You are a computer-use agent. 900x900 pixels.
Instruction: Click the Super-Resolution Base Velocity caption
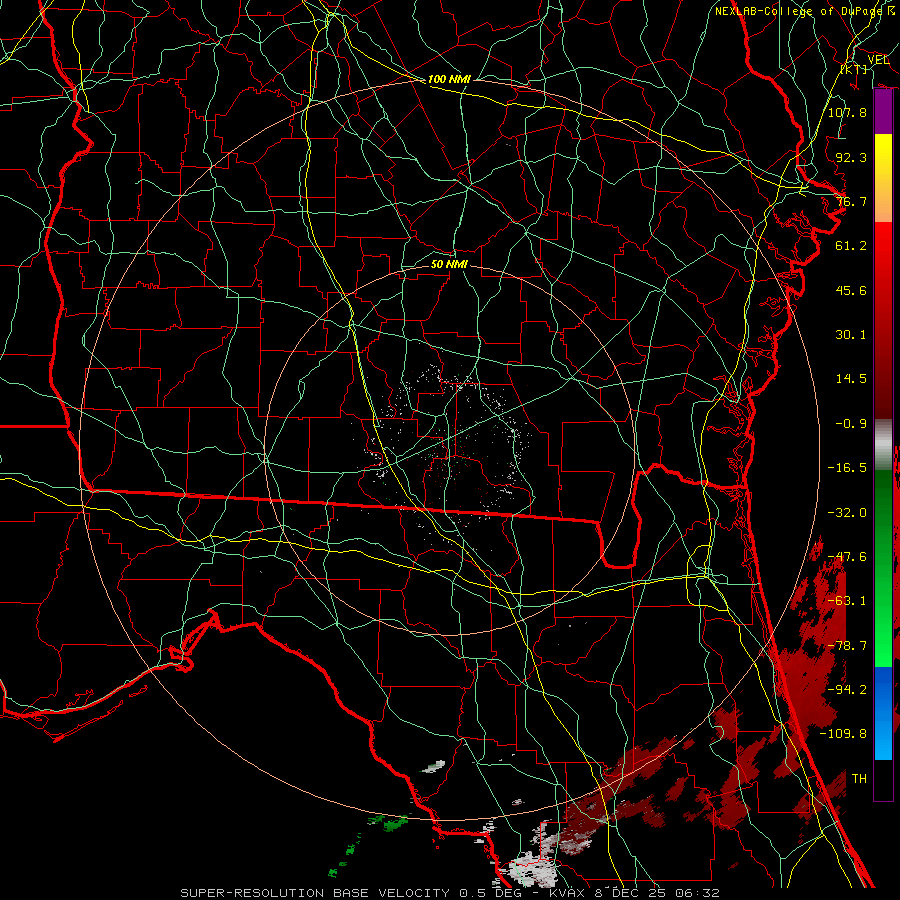pos(449,893)
